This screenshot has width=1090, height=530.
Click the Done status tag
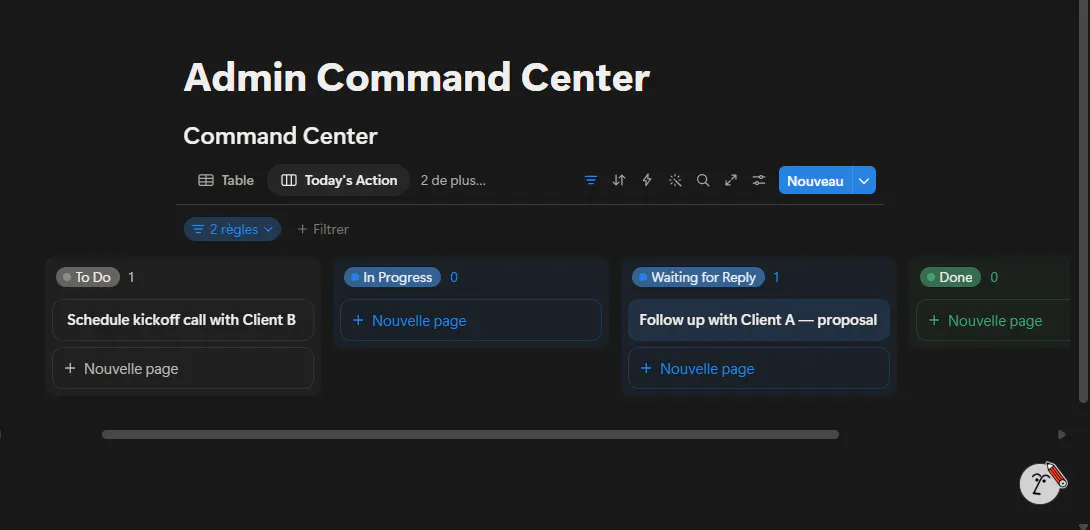point(950,277)
